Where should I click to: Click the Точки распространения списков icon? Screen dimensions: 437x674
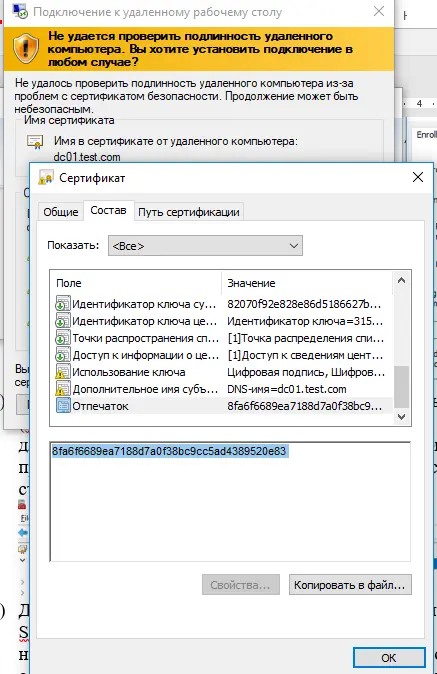[x=63, y=338]
